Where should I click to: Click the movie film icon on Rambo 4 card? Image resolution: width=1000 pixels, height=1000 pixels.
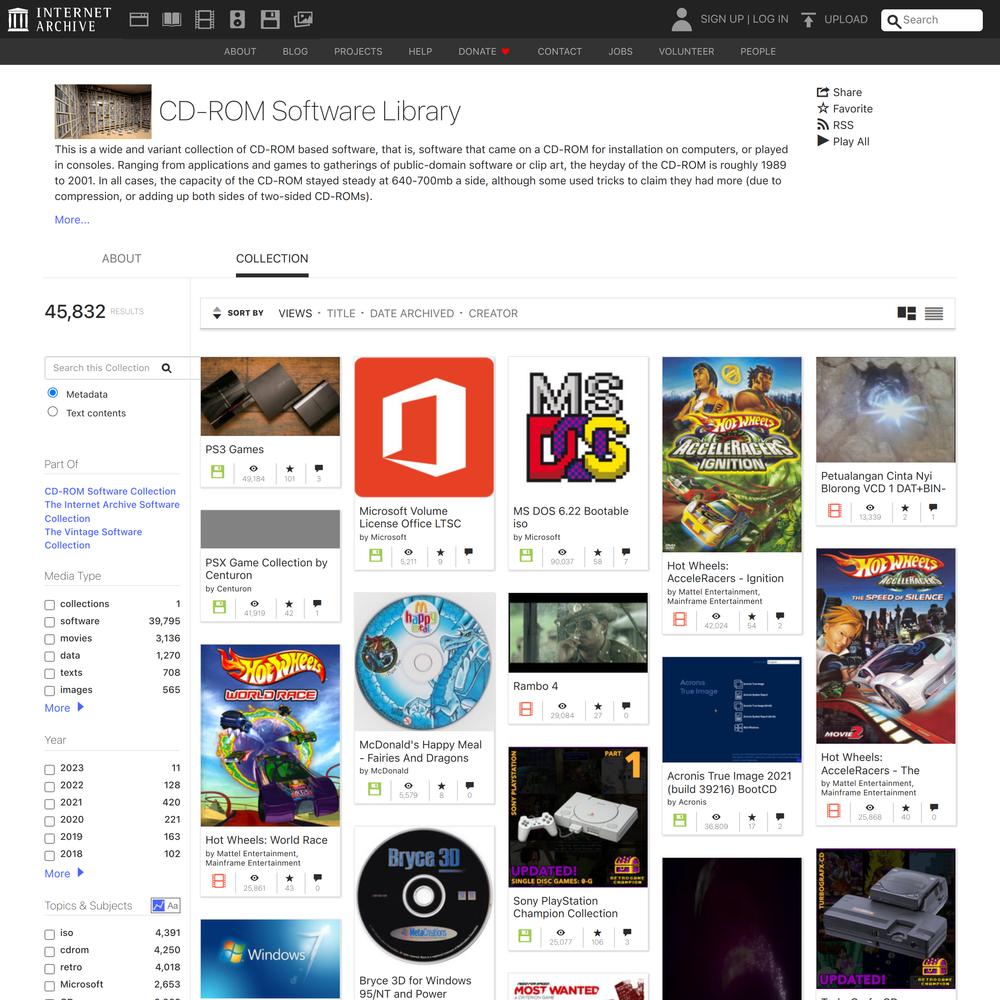pos(526,709)
